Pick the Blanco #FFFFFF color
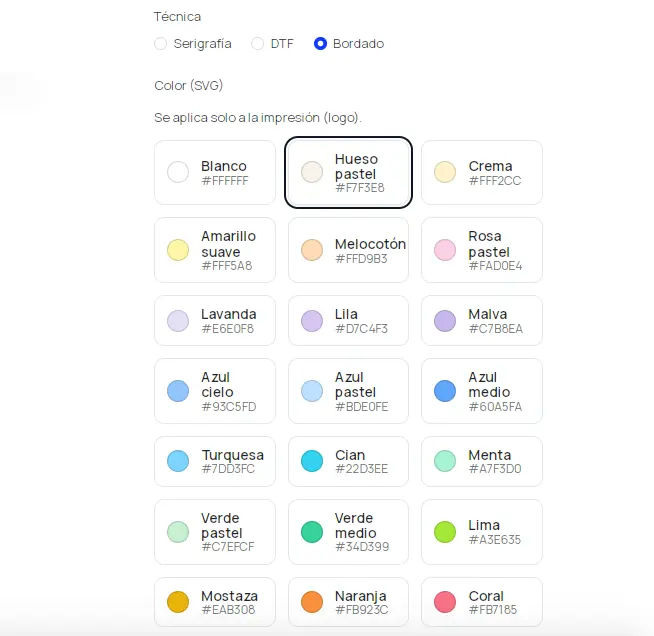Viewport: 654px width, 636px height. point(214,173)
